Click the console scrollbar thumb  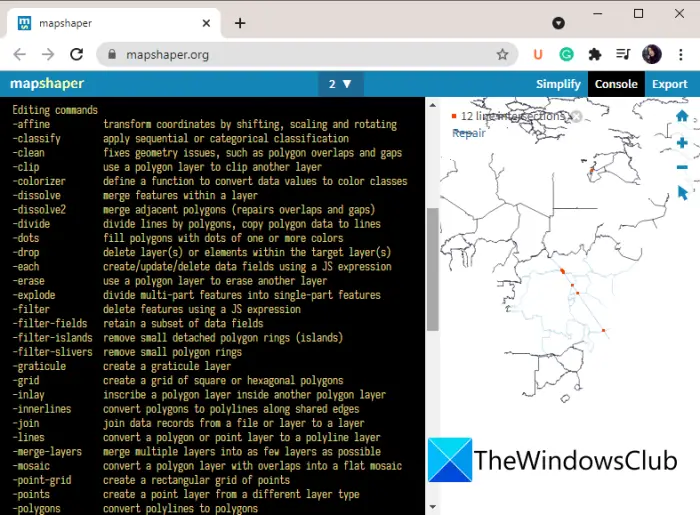[432, 269]
